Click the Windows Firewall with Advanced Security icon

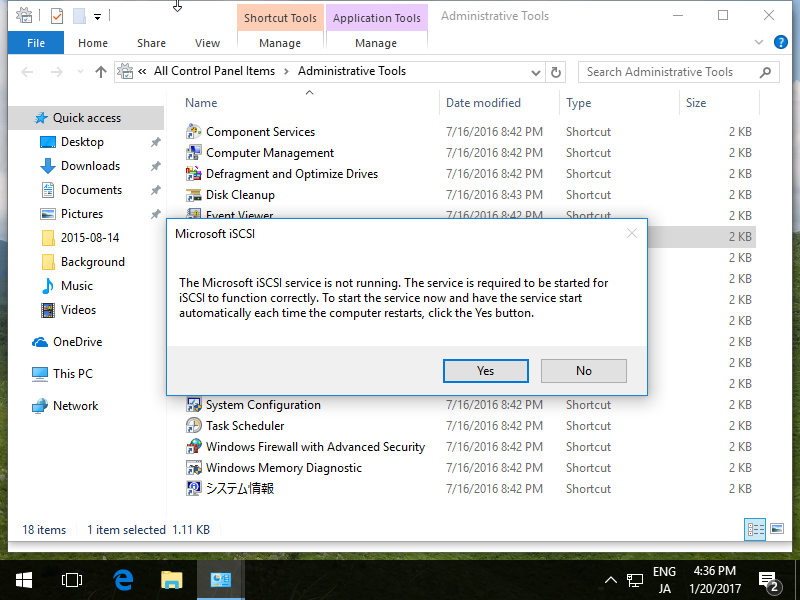[193, 446]
